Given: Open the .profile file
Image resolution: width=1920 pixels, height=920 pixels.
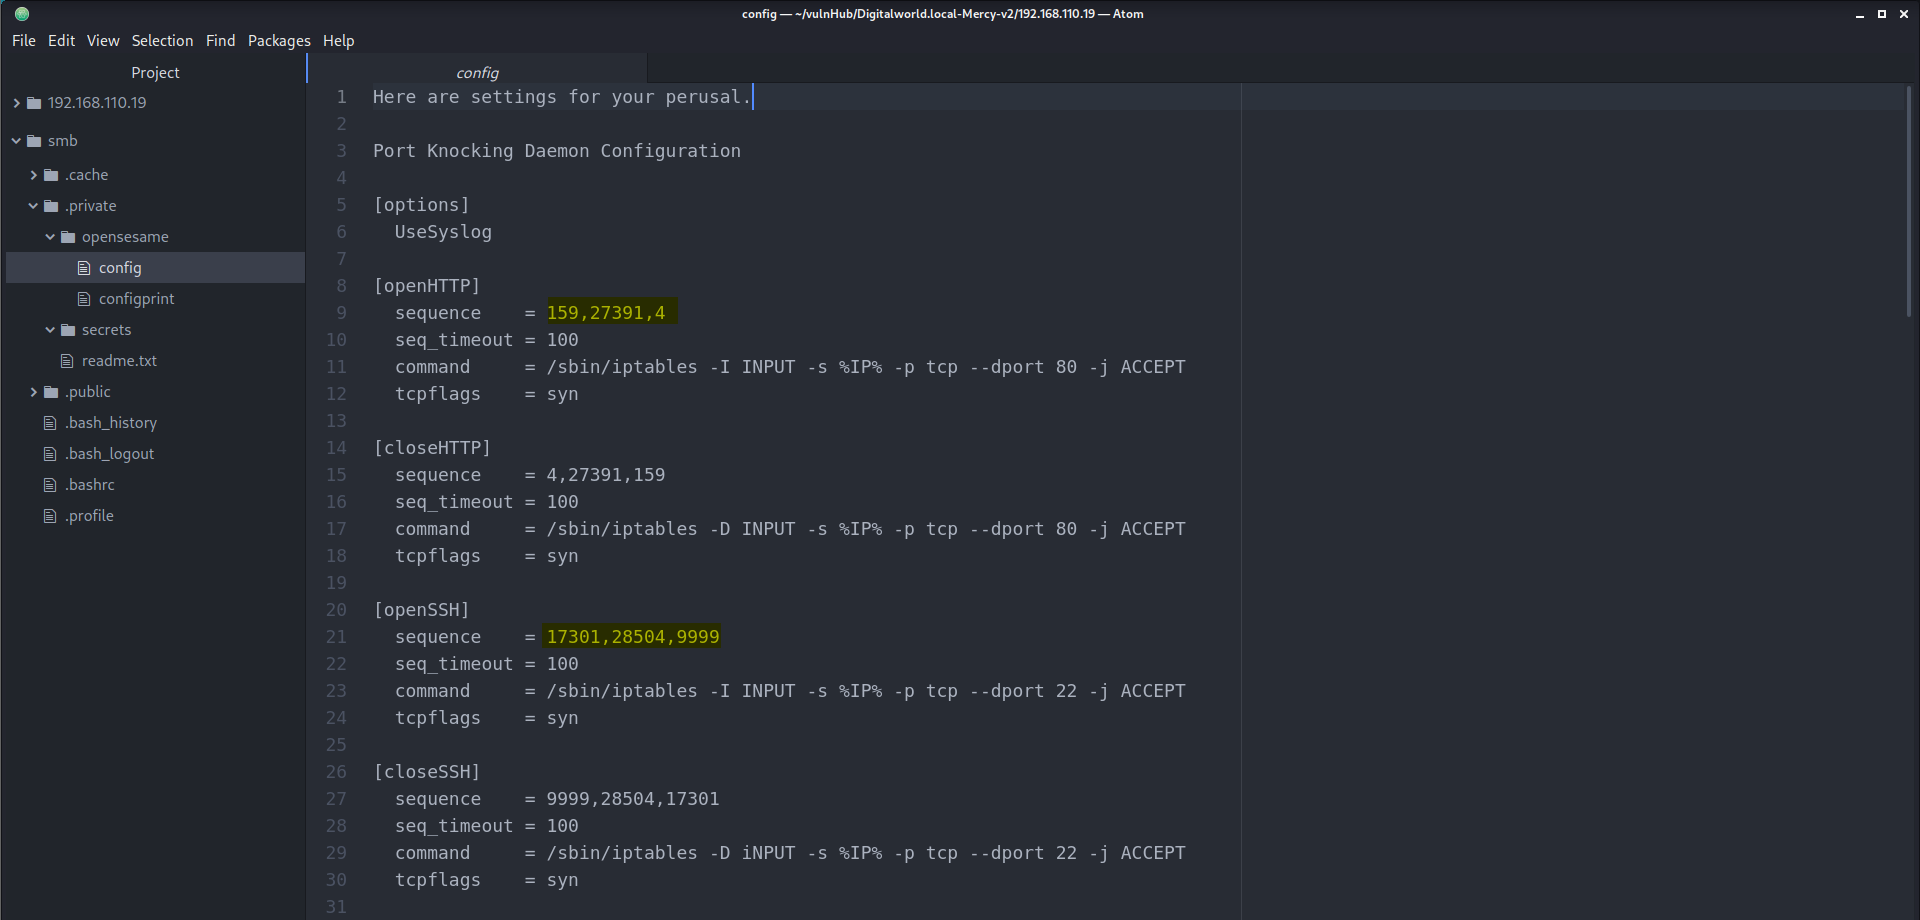Looking at the screenshot, I should pyautogui.click(x=89, y=516).
